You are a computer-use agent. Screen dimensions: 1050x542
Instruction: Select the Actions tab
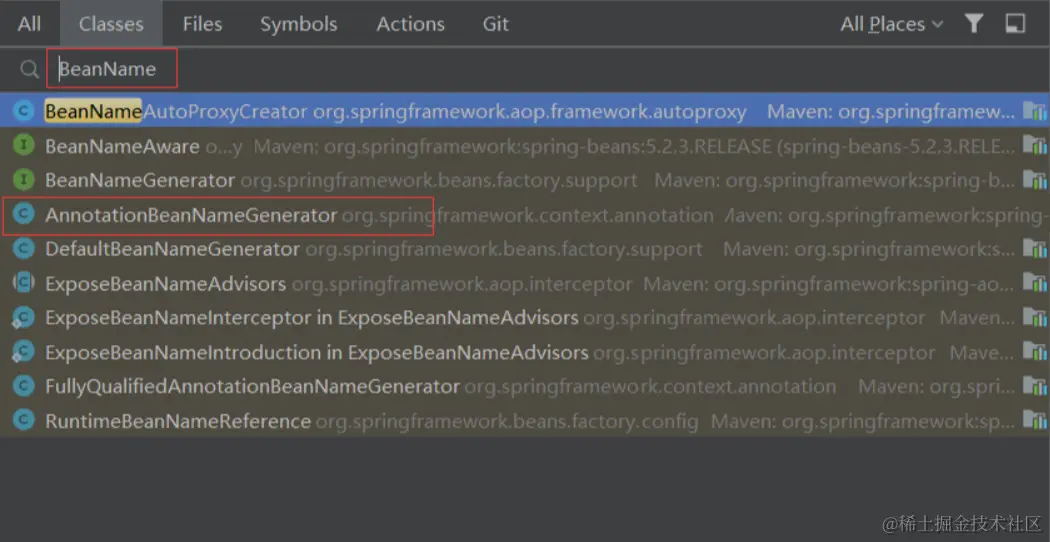(410, 24)
